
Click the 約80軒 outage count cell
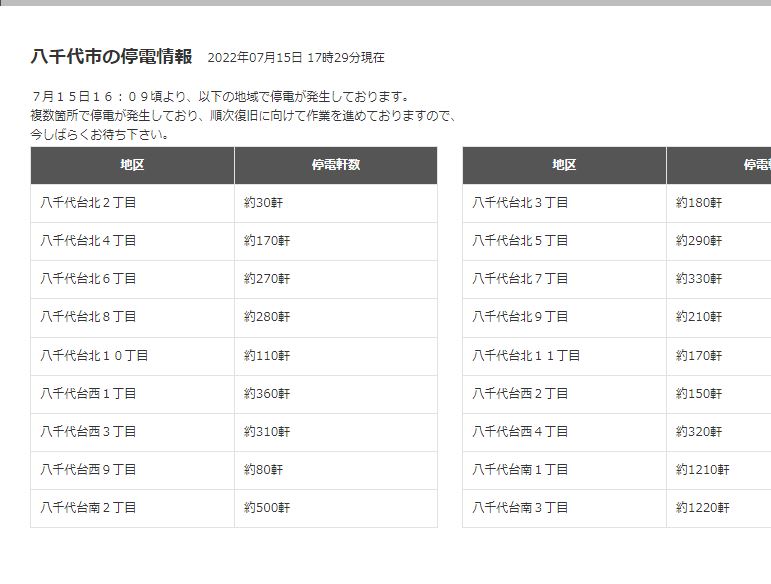coord(336,470)
